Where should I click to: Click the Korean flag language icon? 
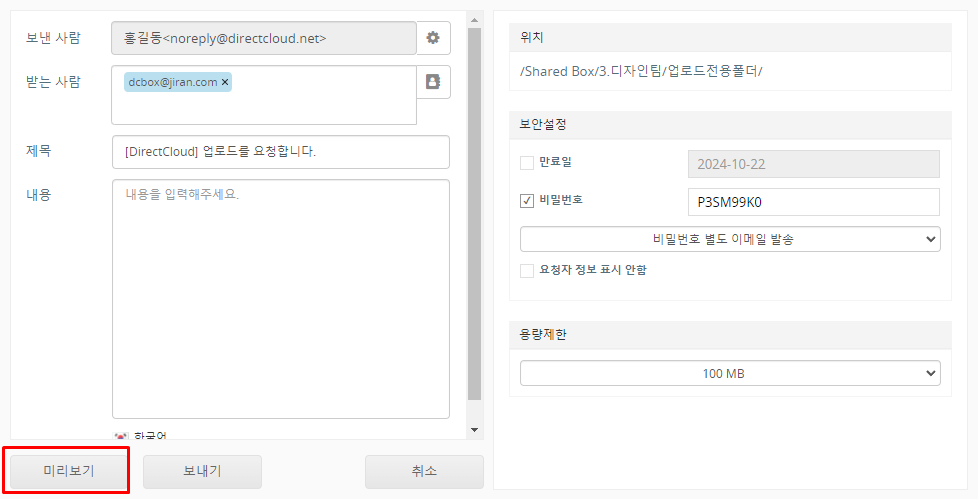(122, 436)
